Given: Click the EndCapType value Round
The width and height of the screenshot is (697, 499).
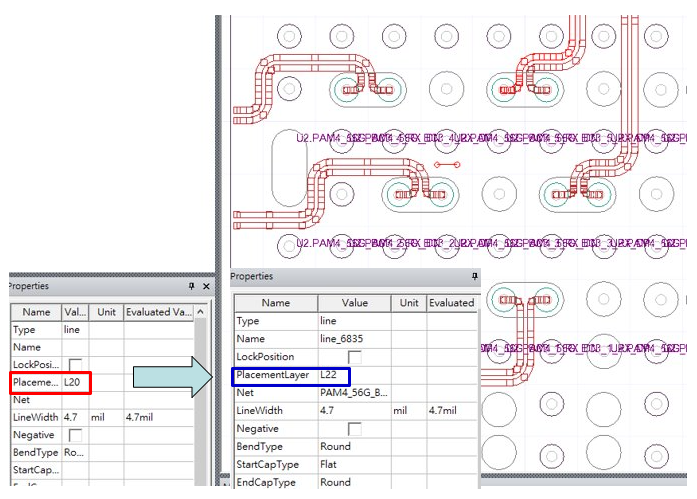Looking at the screenshot, I should 335,482.
